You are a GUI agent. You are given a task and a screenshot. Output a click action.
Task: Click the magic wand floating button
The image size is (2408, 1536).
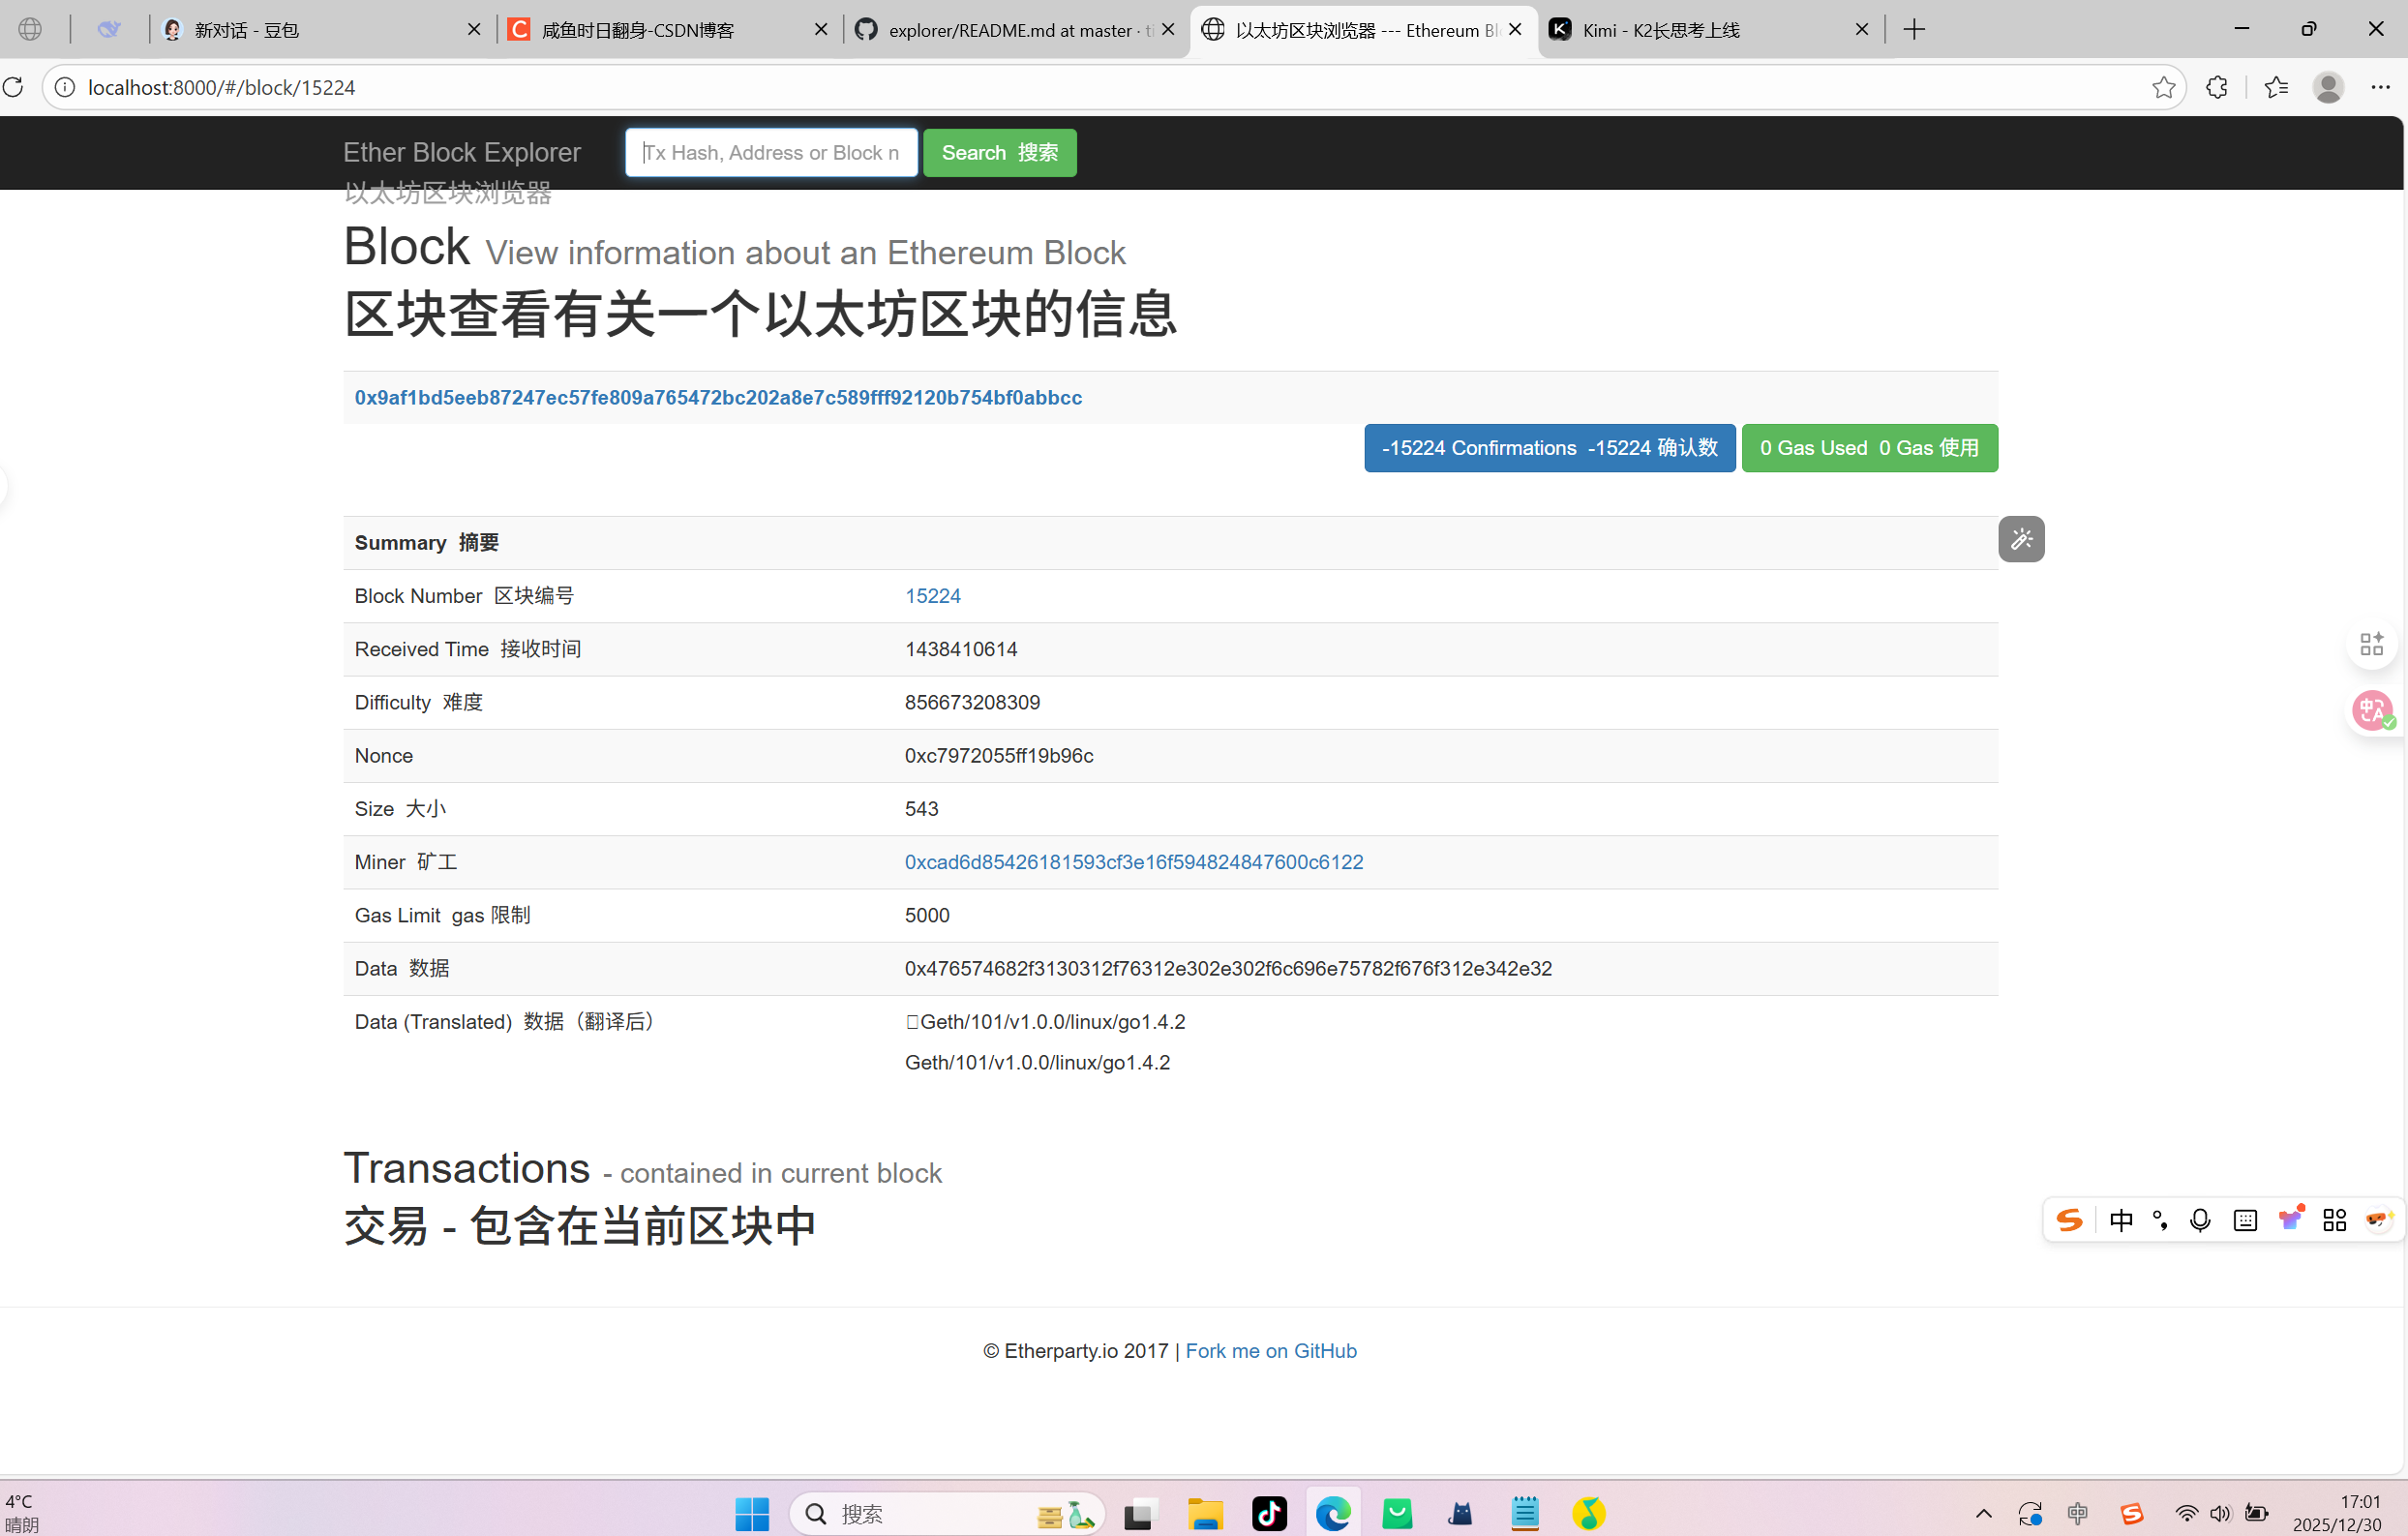pyautogui.click(x=2021, y=539)
